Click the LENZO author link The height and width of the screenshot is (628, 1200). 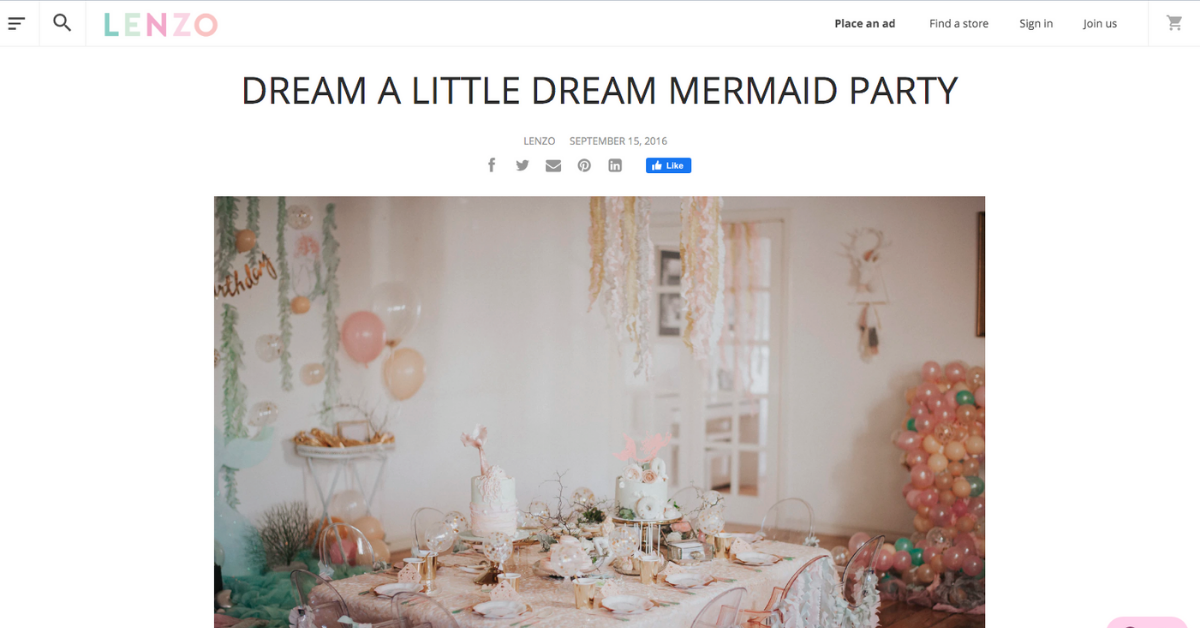point(539,141)
